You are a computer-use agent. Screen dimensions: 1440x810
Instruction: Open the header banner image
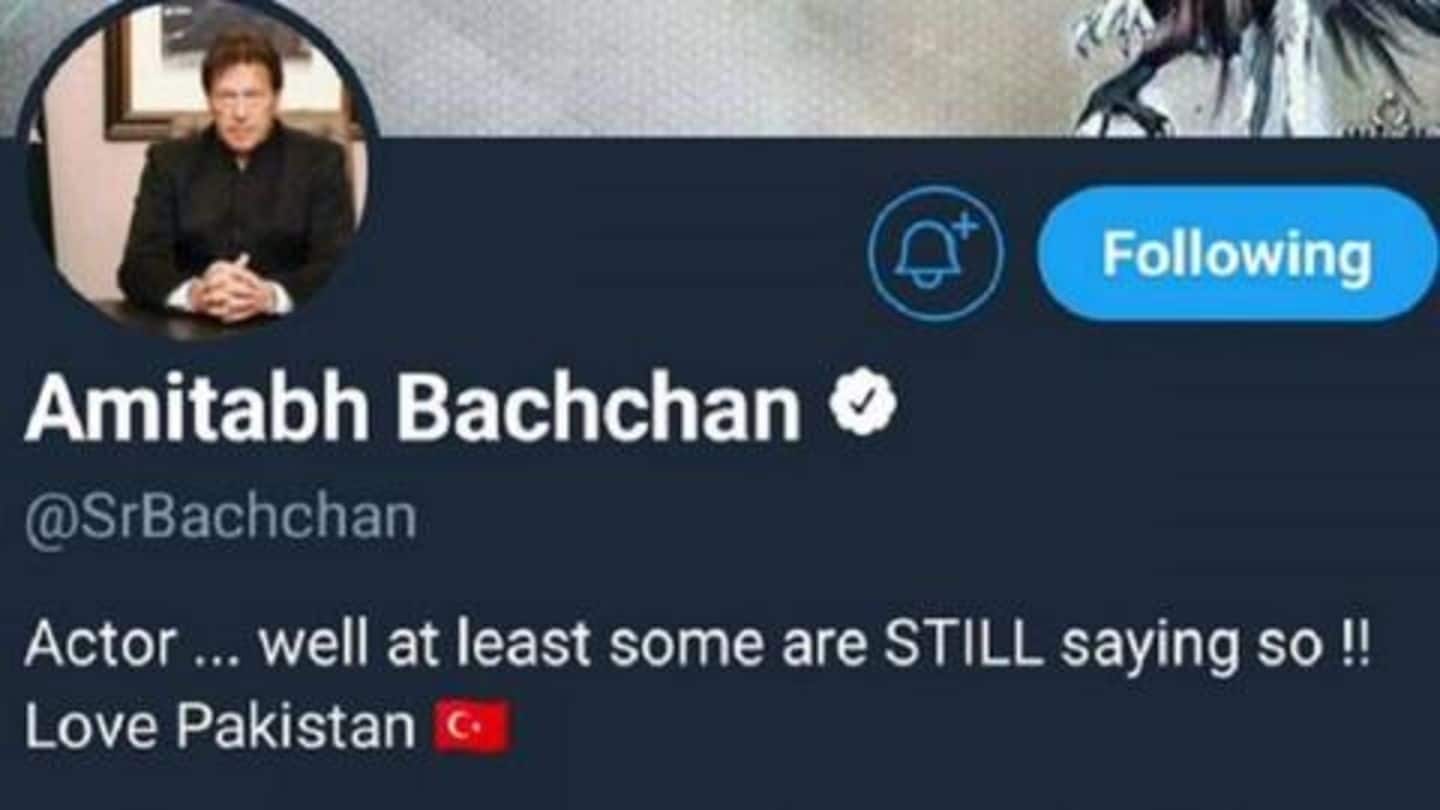coord(720,67)
